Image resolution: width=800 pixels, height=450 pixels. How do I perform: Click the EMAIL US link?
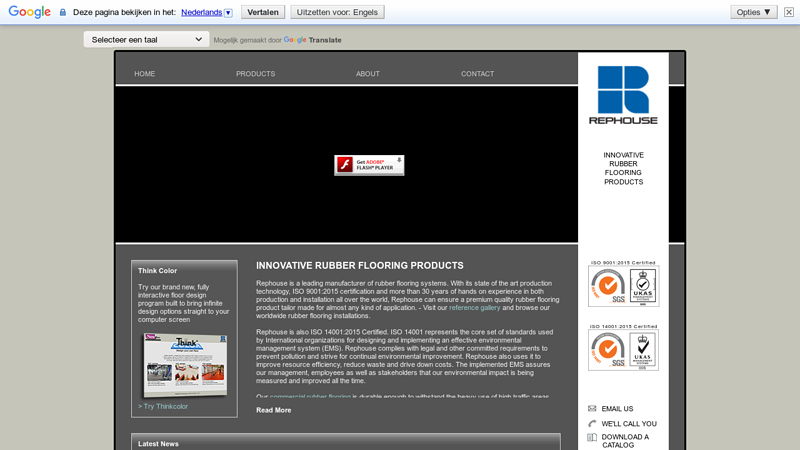617,409
